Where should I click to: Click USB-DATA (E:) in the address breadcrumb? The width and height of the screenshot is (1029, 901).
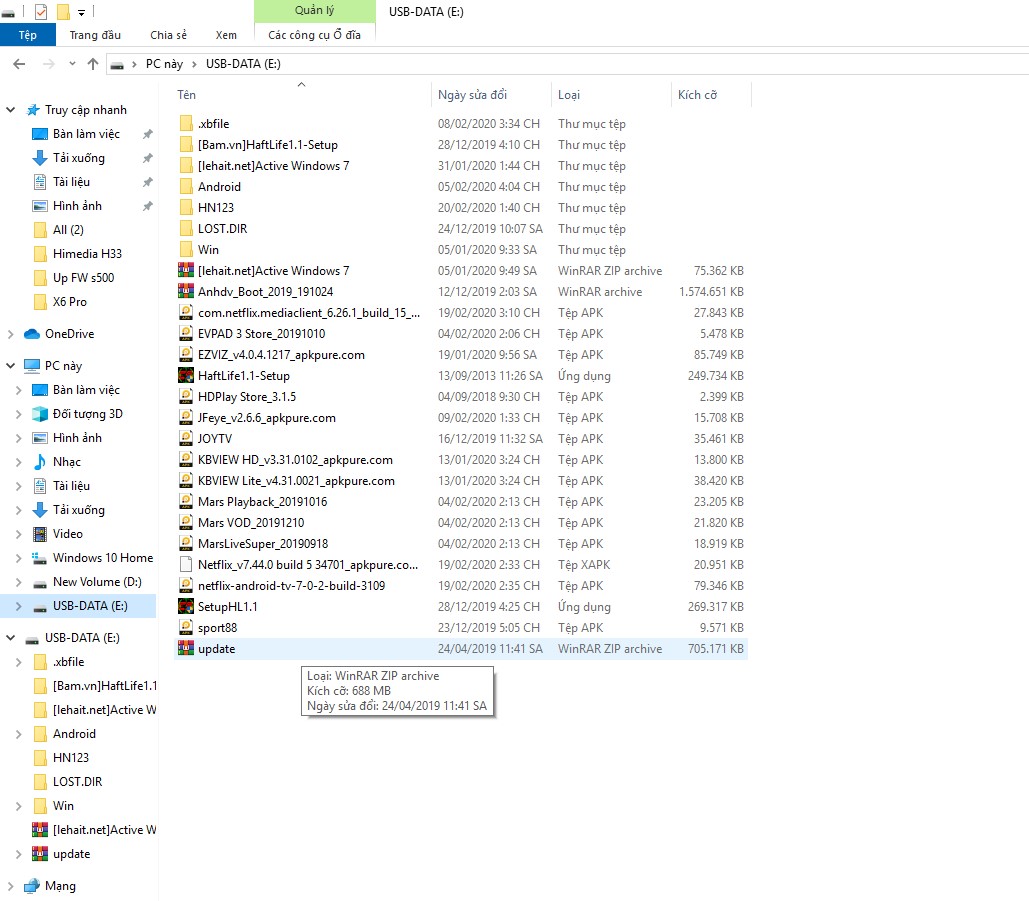[x=243, y=64]
